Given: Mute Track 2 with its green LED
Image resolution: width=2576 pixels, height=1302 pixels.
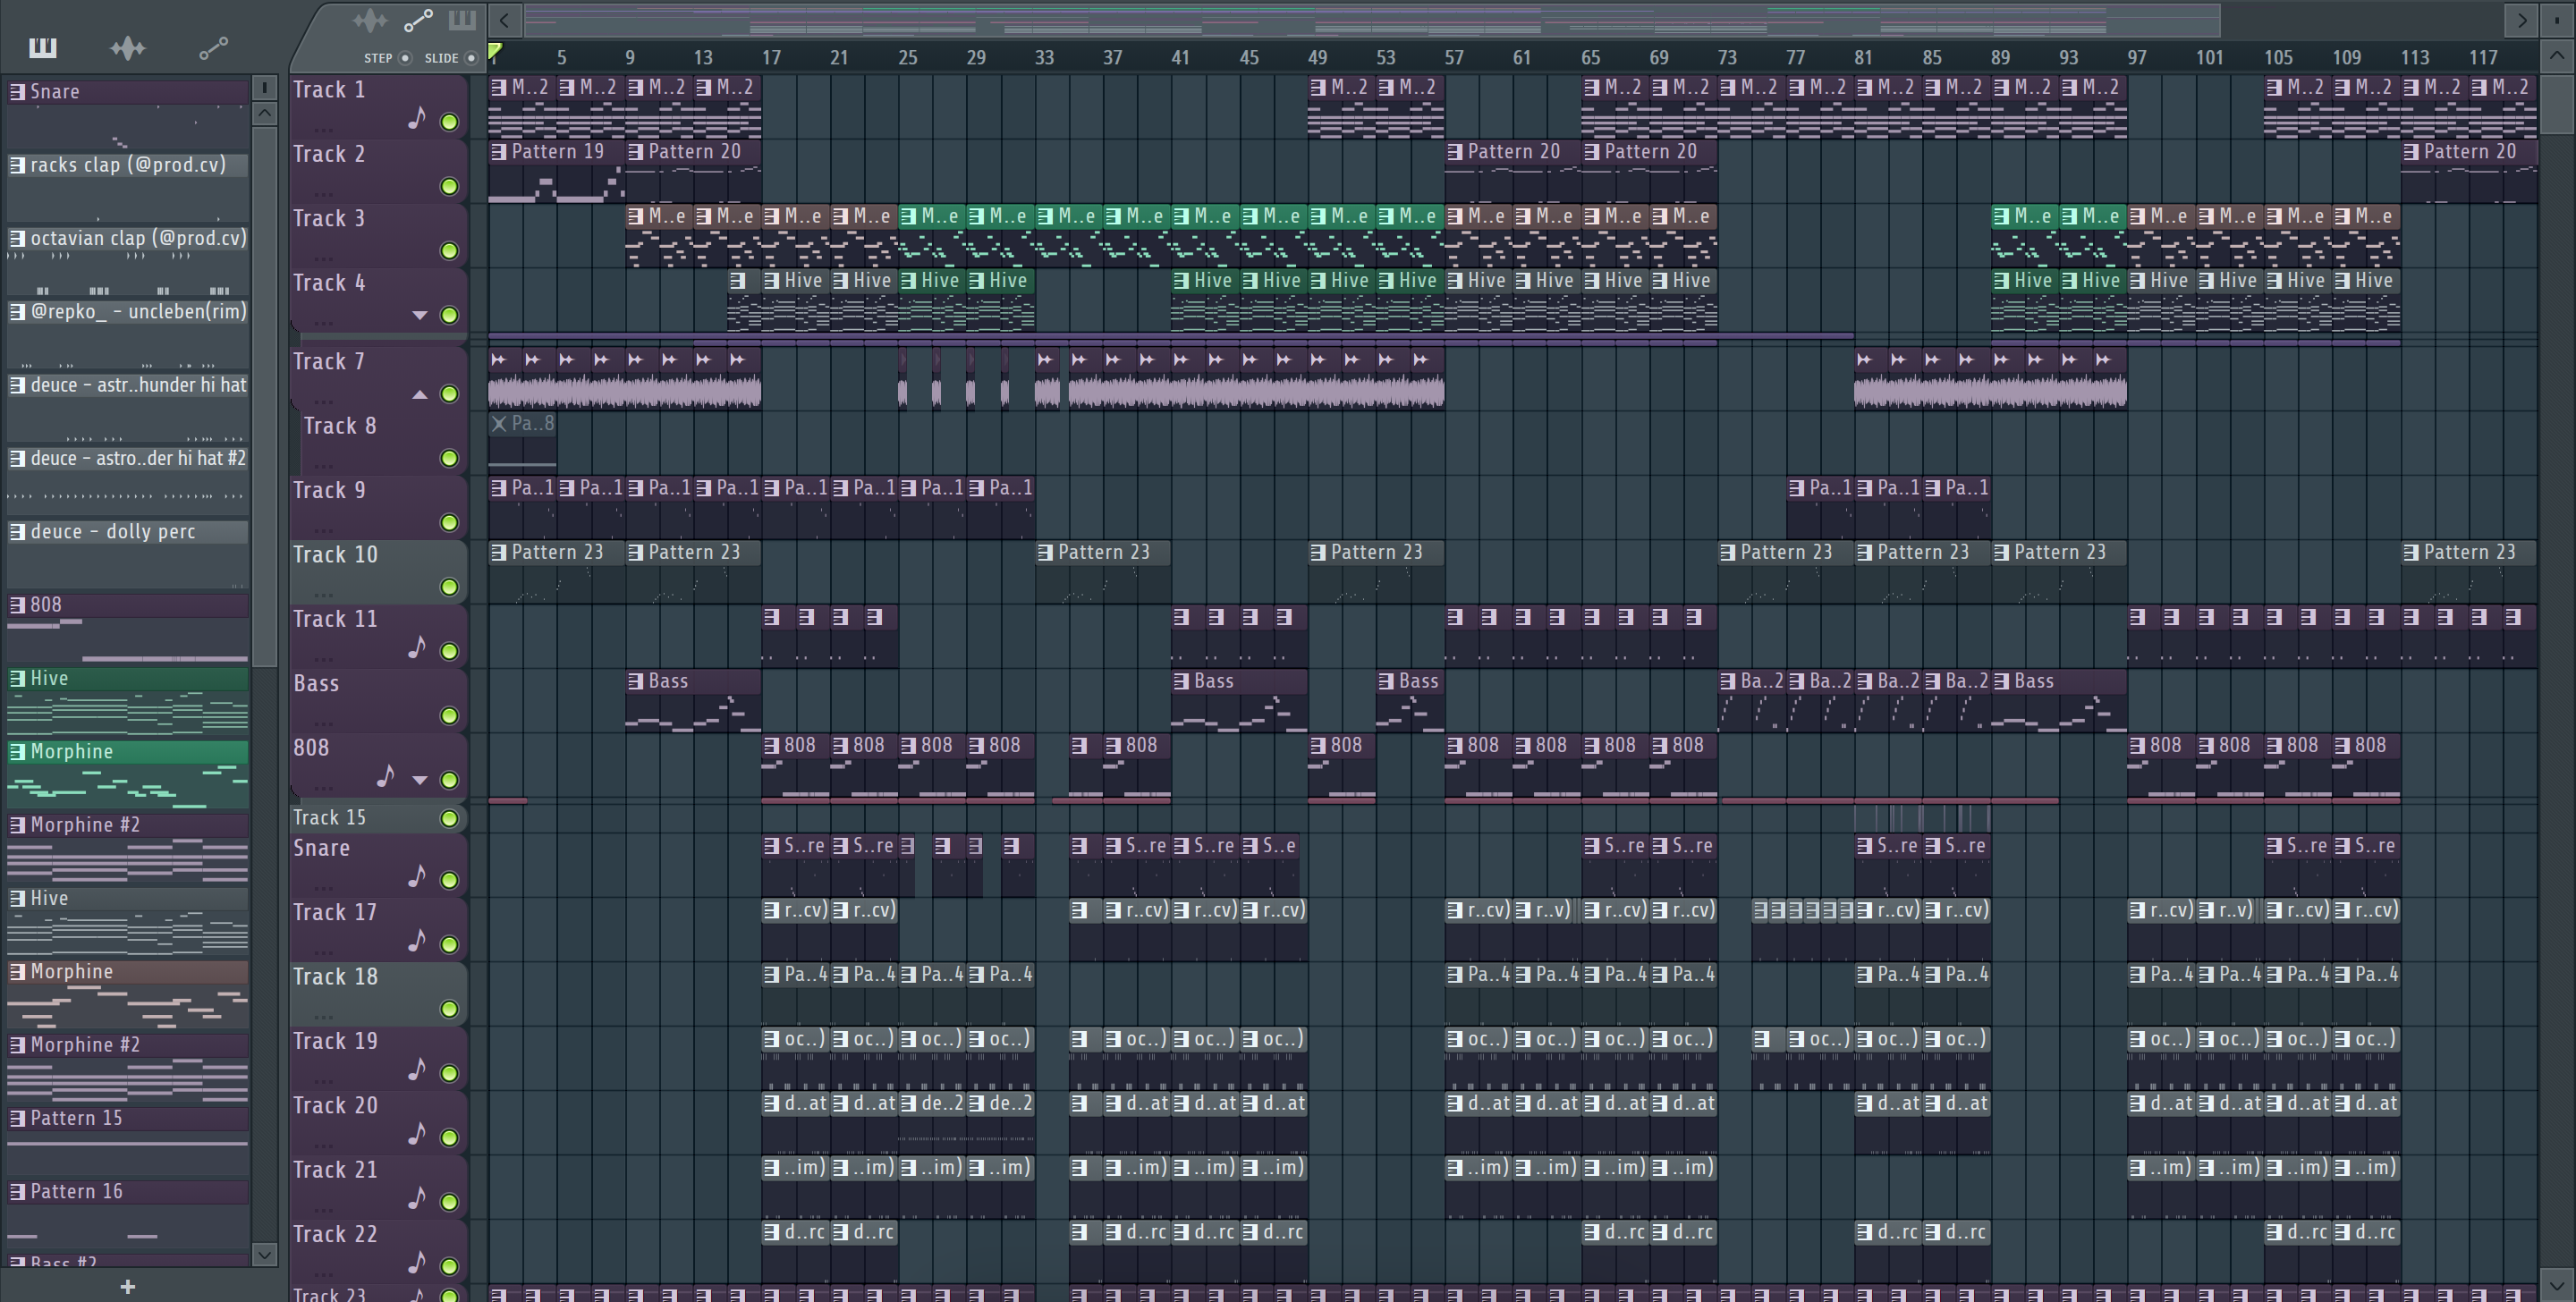Looking at the screenshot, I should (x=450, y=186).
